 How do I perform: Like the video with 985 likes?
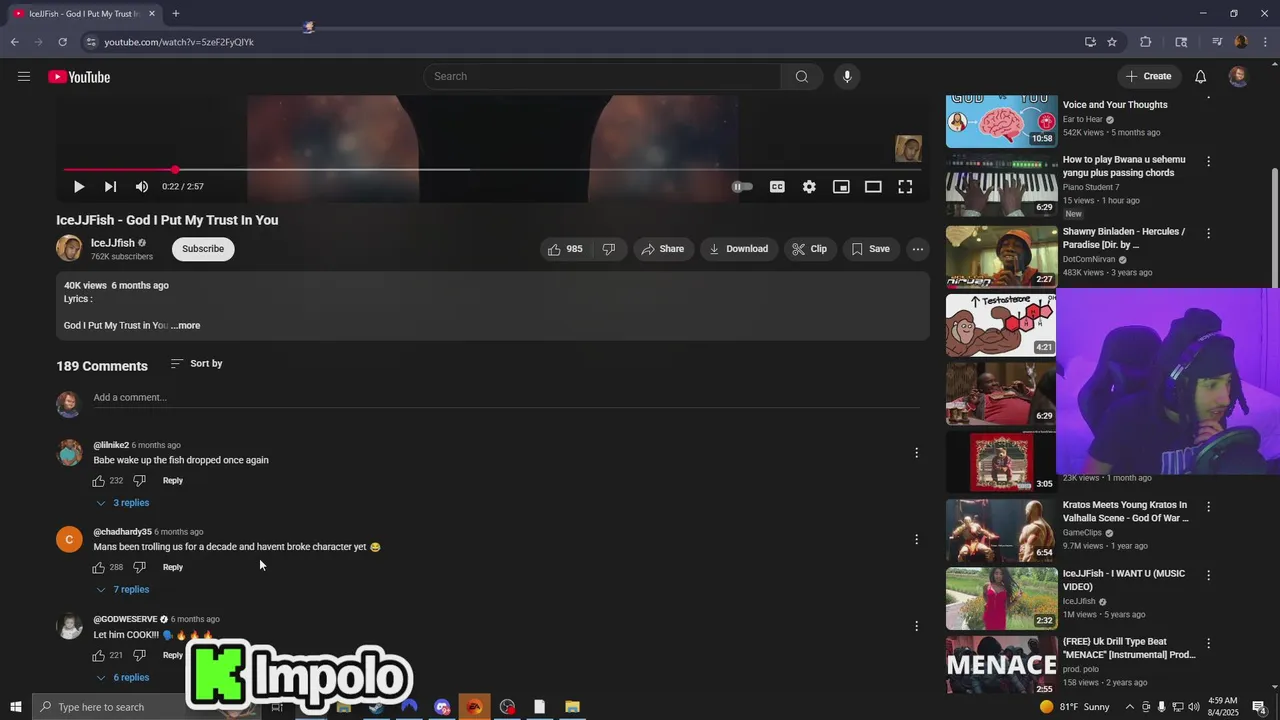pyautogui.click(x=564, y=249)
